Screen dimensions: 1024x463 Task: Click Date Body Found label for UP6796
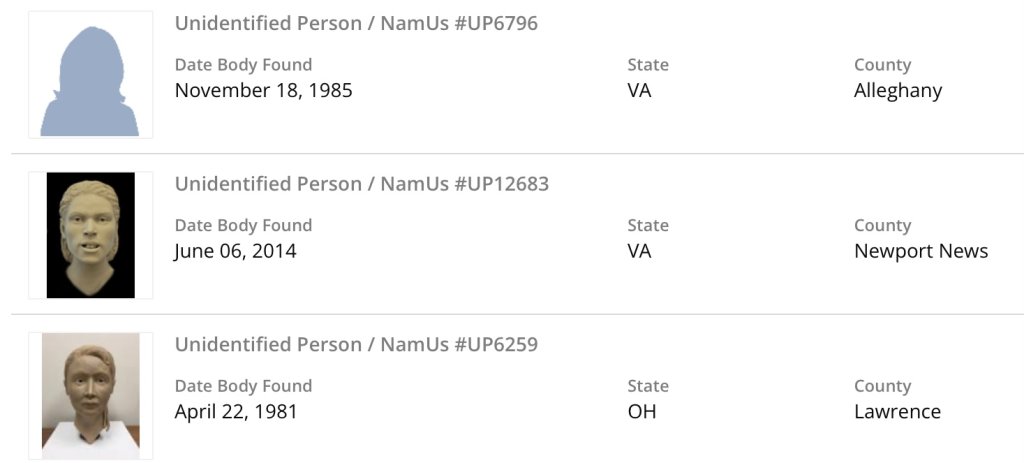tap(243, 65)
